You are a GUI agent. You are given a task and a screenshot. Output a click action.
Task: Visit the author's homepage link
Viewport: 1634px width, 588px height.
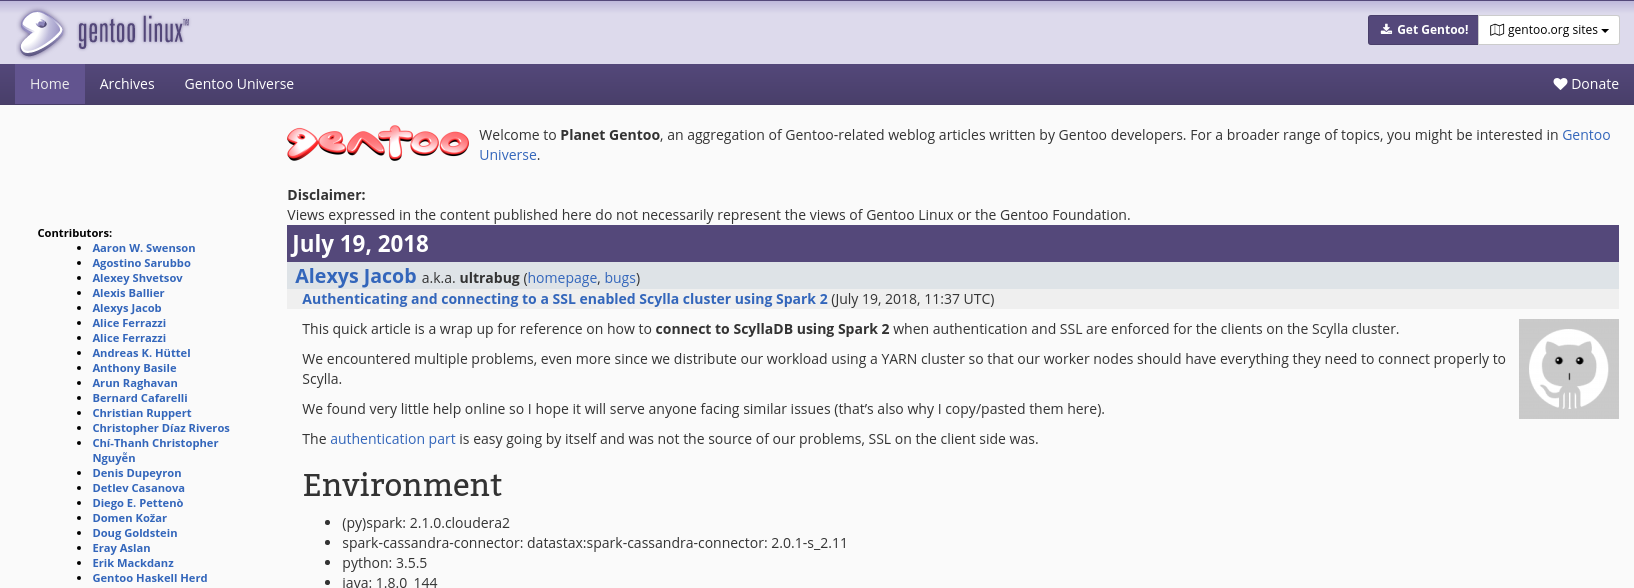pos(562,278)
